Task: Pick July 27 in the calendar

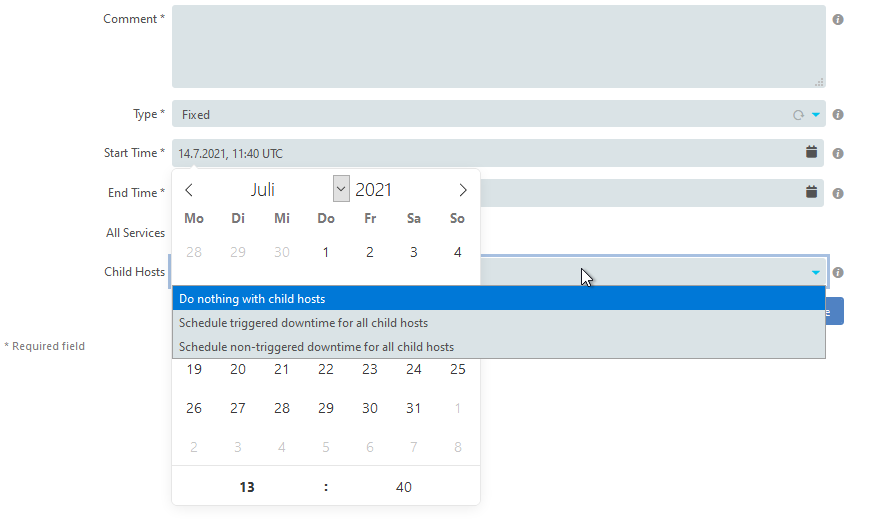Action: click(x=238, y=408)
